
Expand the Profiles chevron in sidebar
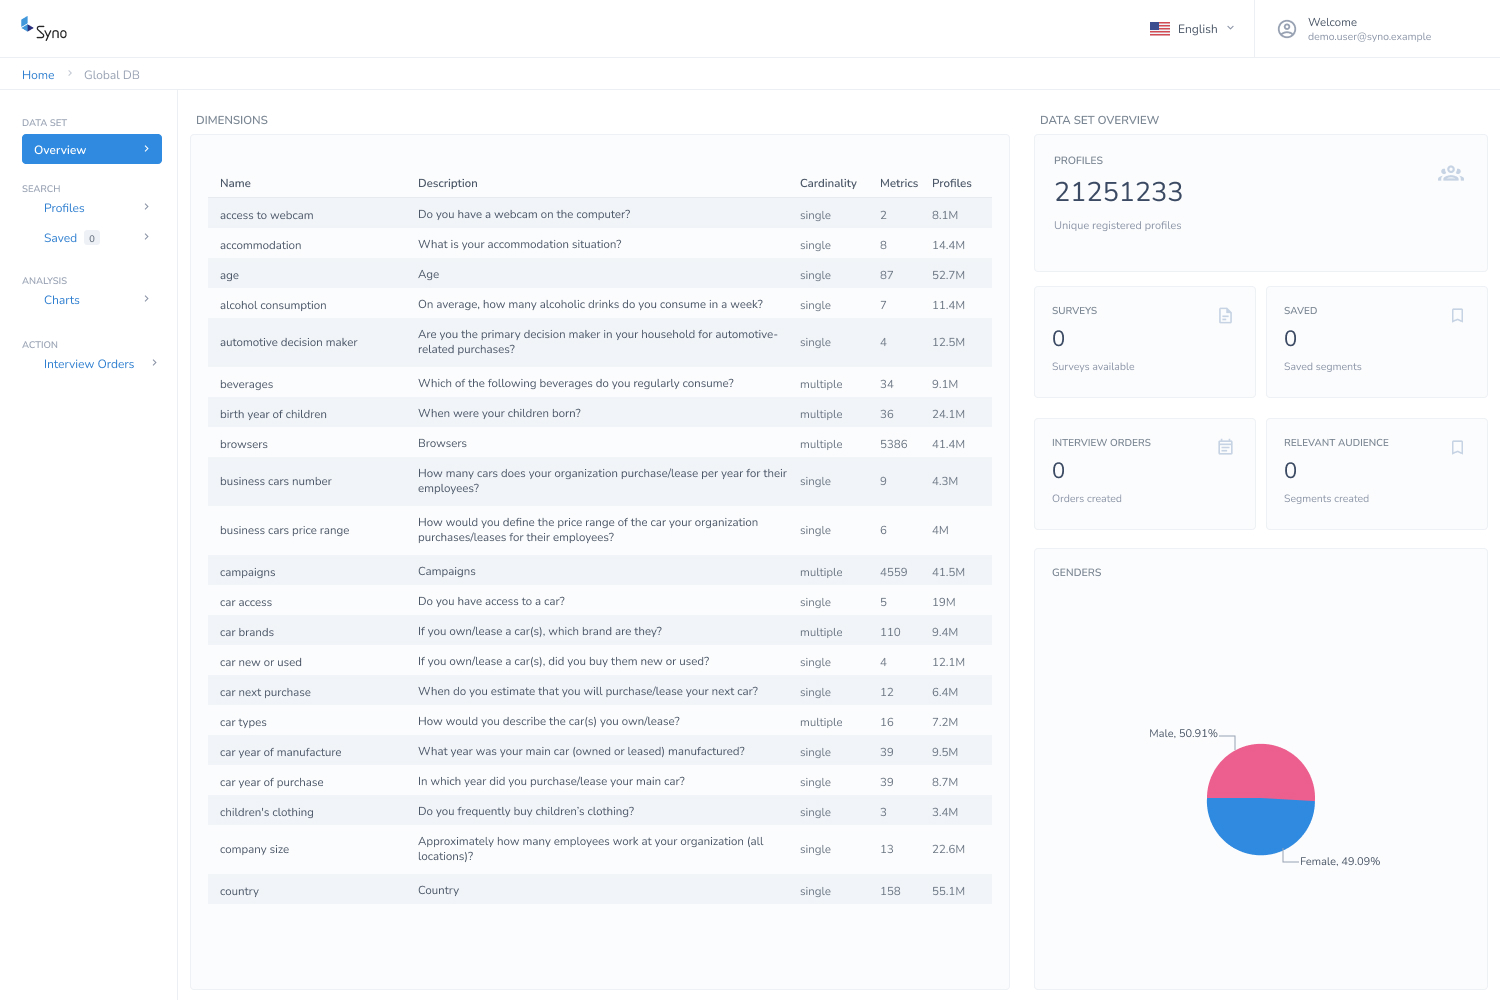point(146,207)
